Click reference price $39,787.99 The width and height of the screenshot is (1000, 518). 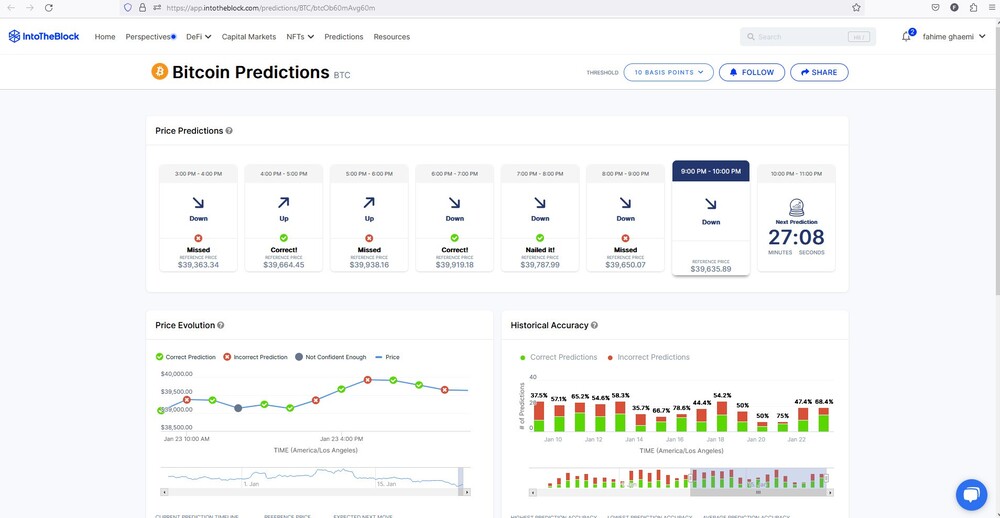tap(540, 265)
